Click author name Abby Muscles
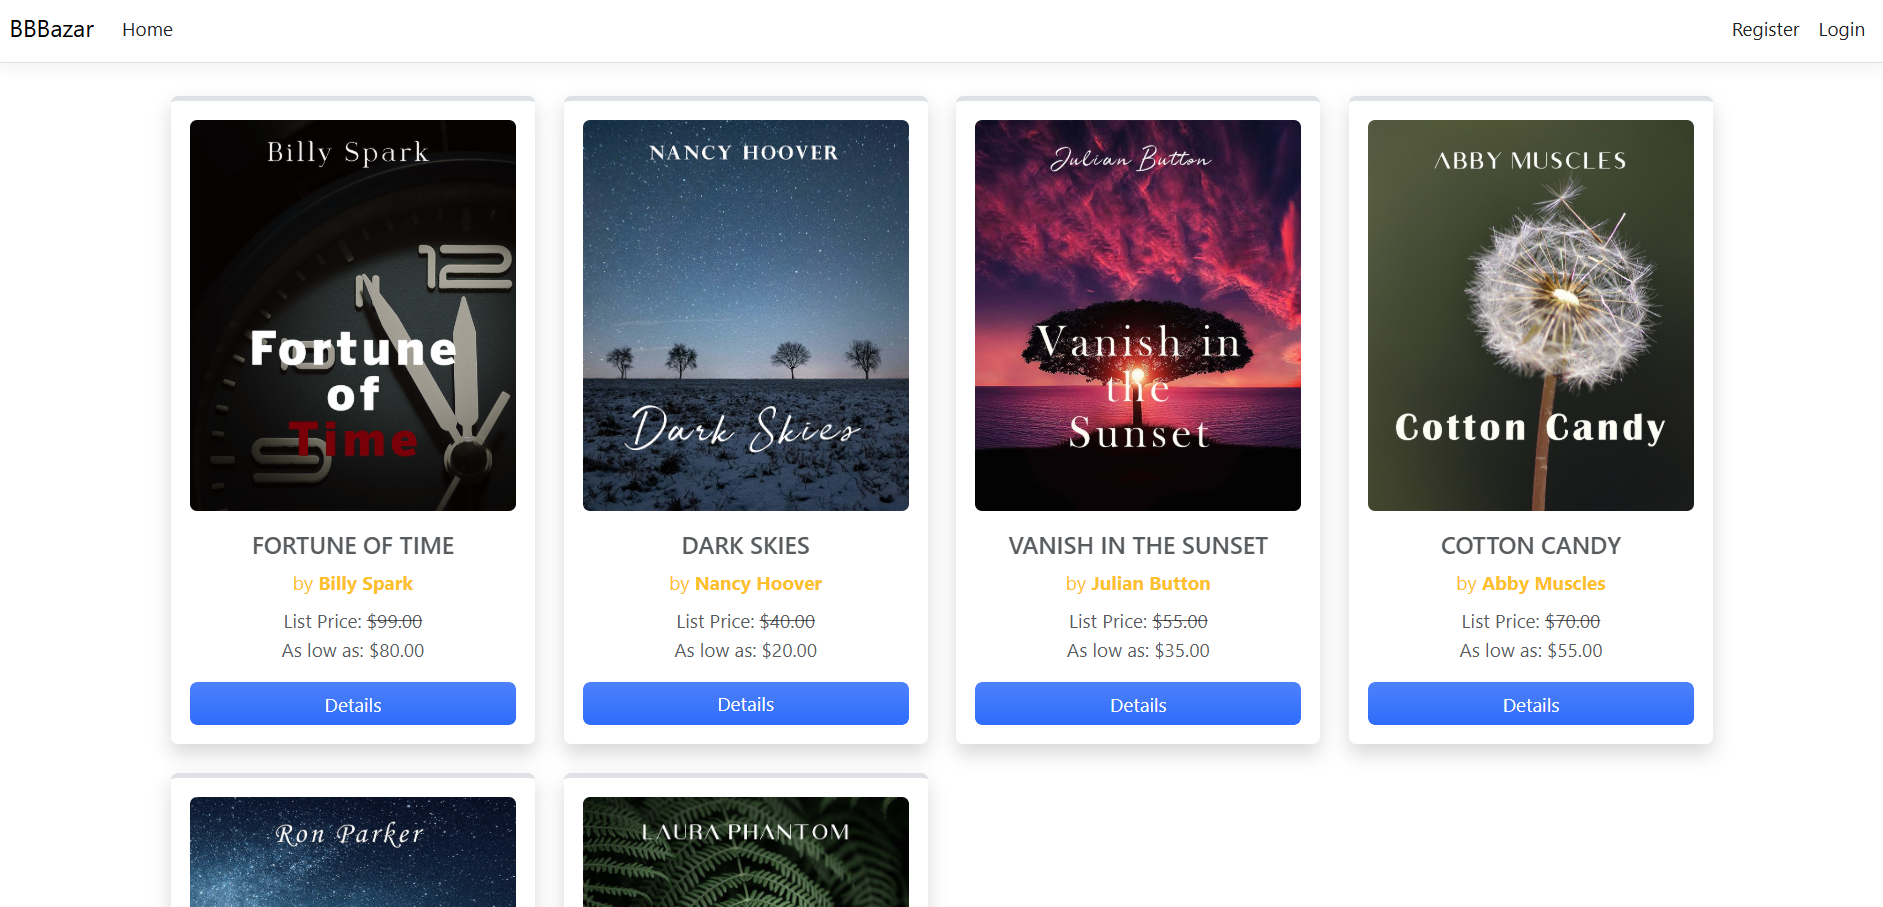 click(1543, 584)
